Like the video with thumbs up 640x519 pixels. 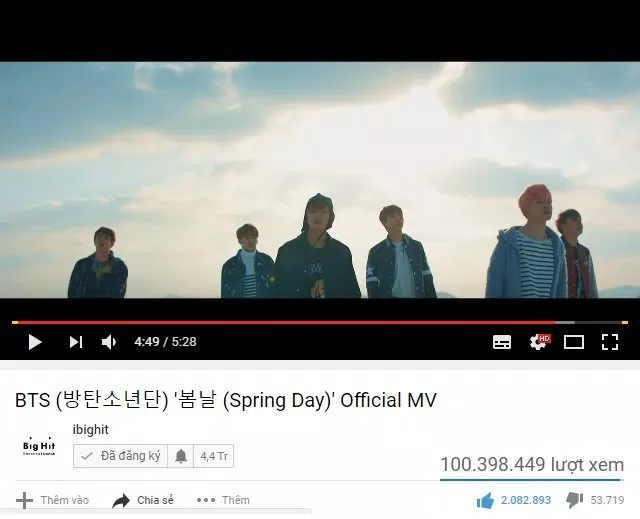point(485,500)
